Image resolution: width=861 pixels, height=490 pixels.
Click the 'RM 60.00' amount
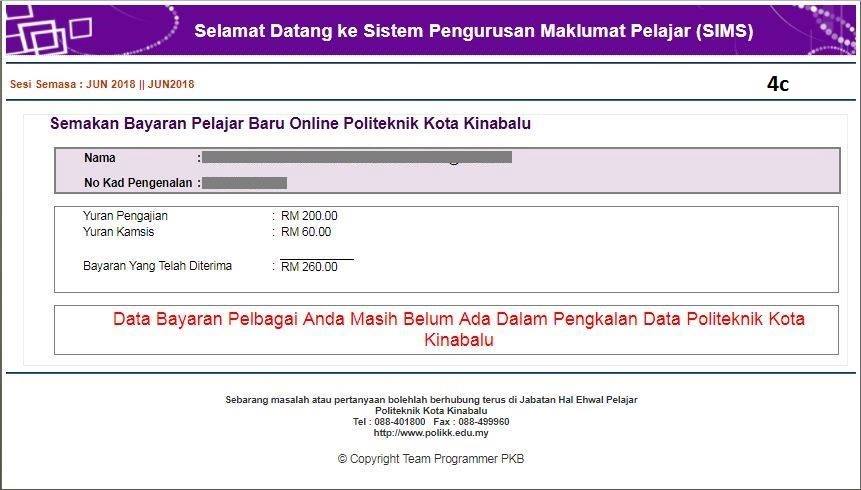(306, 232)
